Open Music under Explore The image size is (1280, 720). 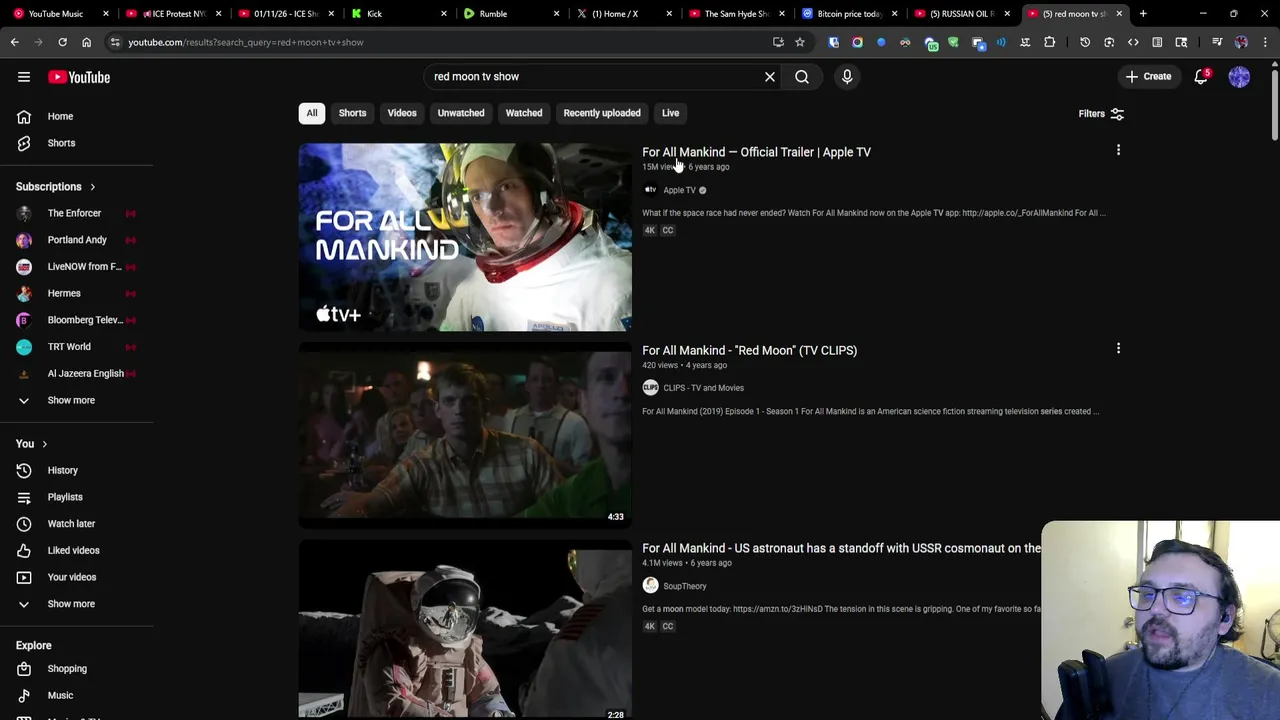pos(60,695)
